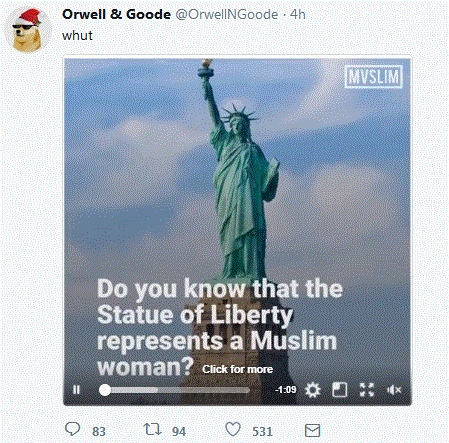View the 94 retweets count

point(179,431)
